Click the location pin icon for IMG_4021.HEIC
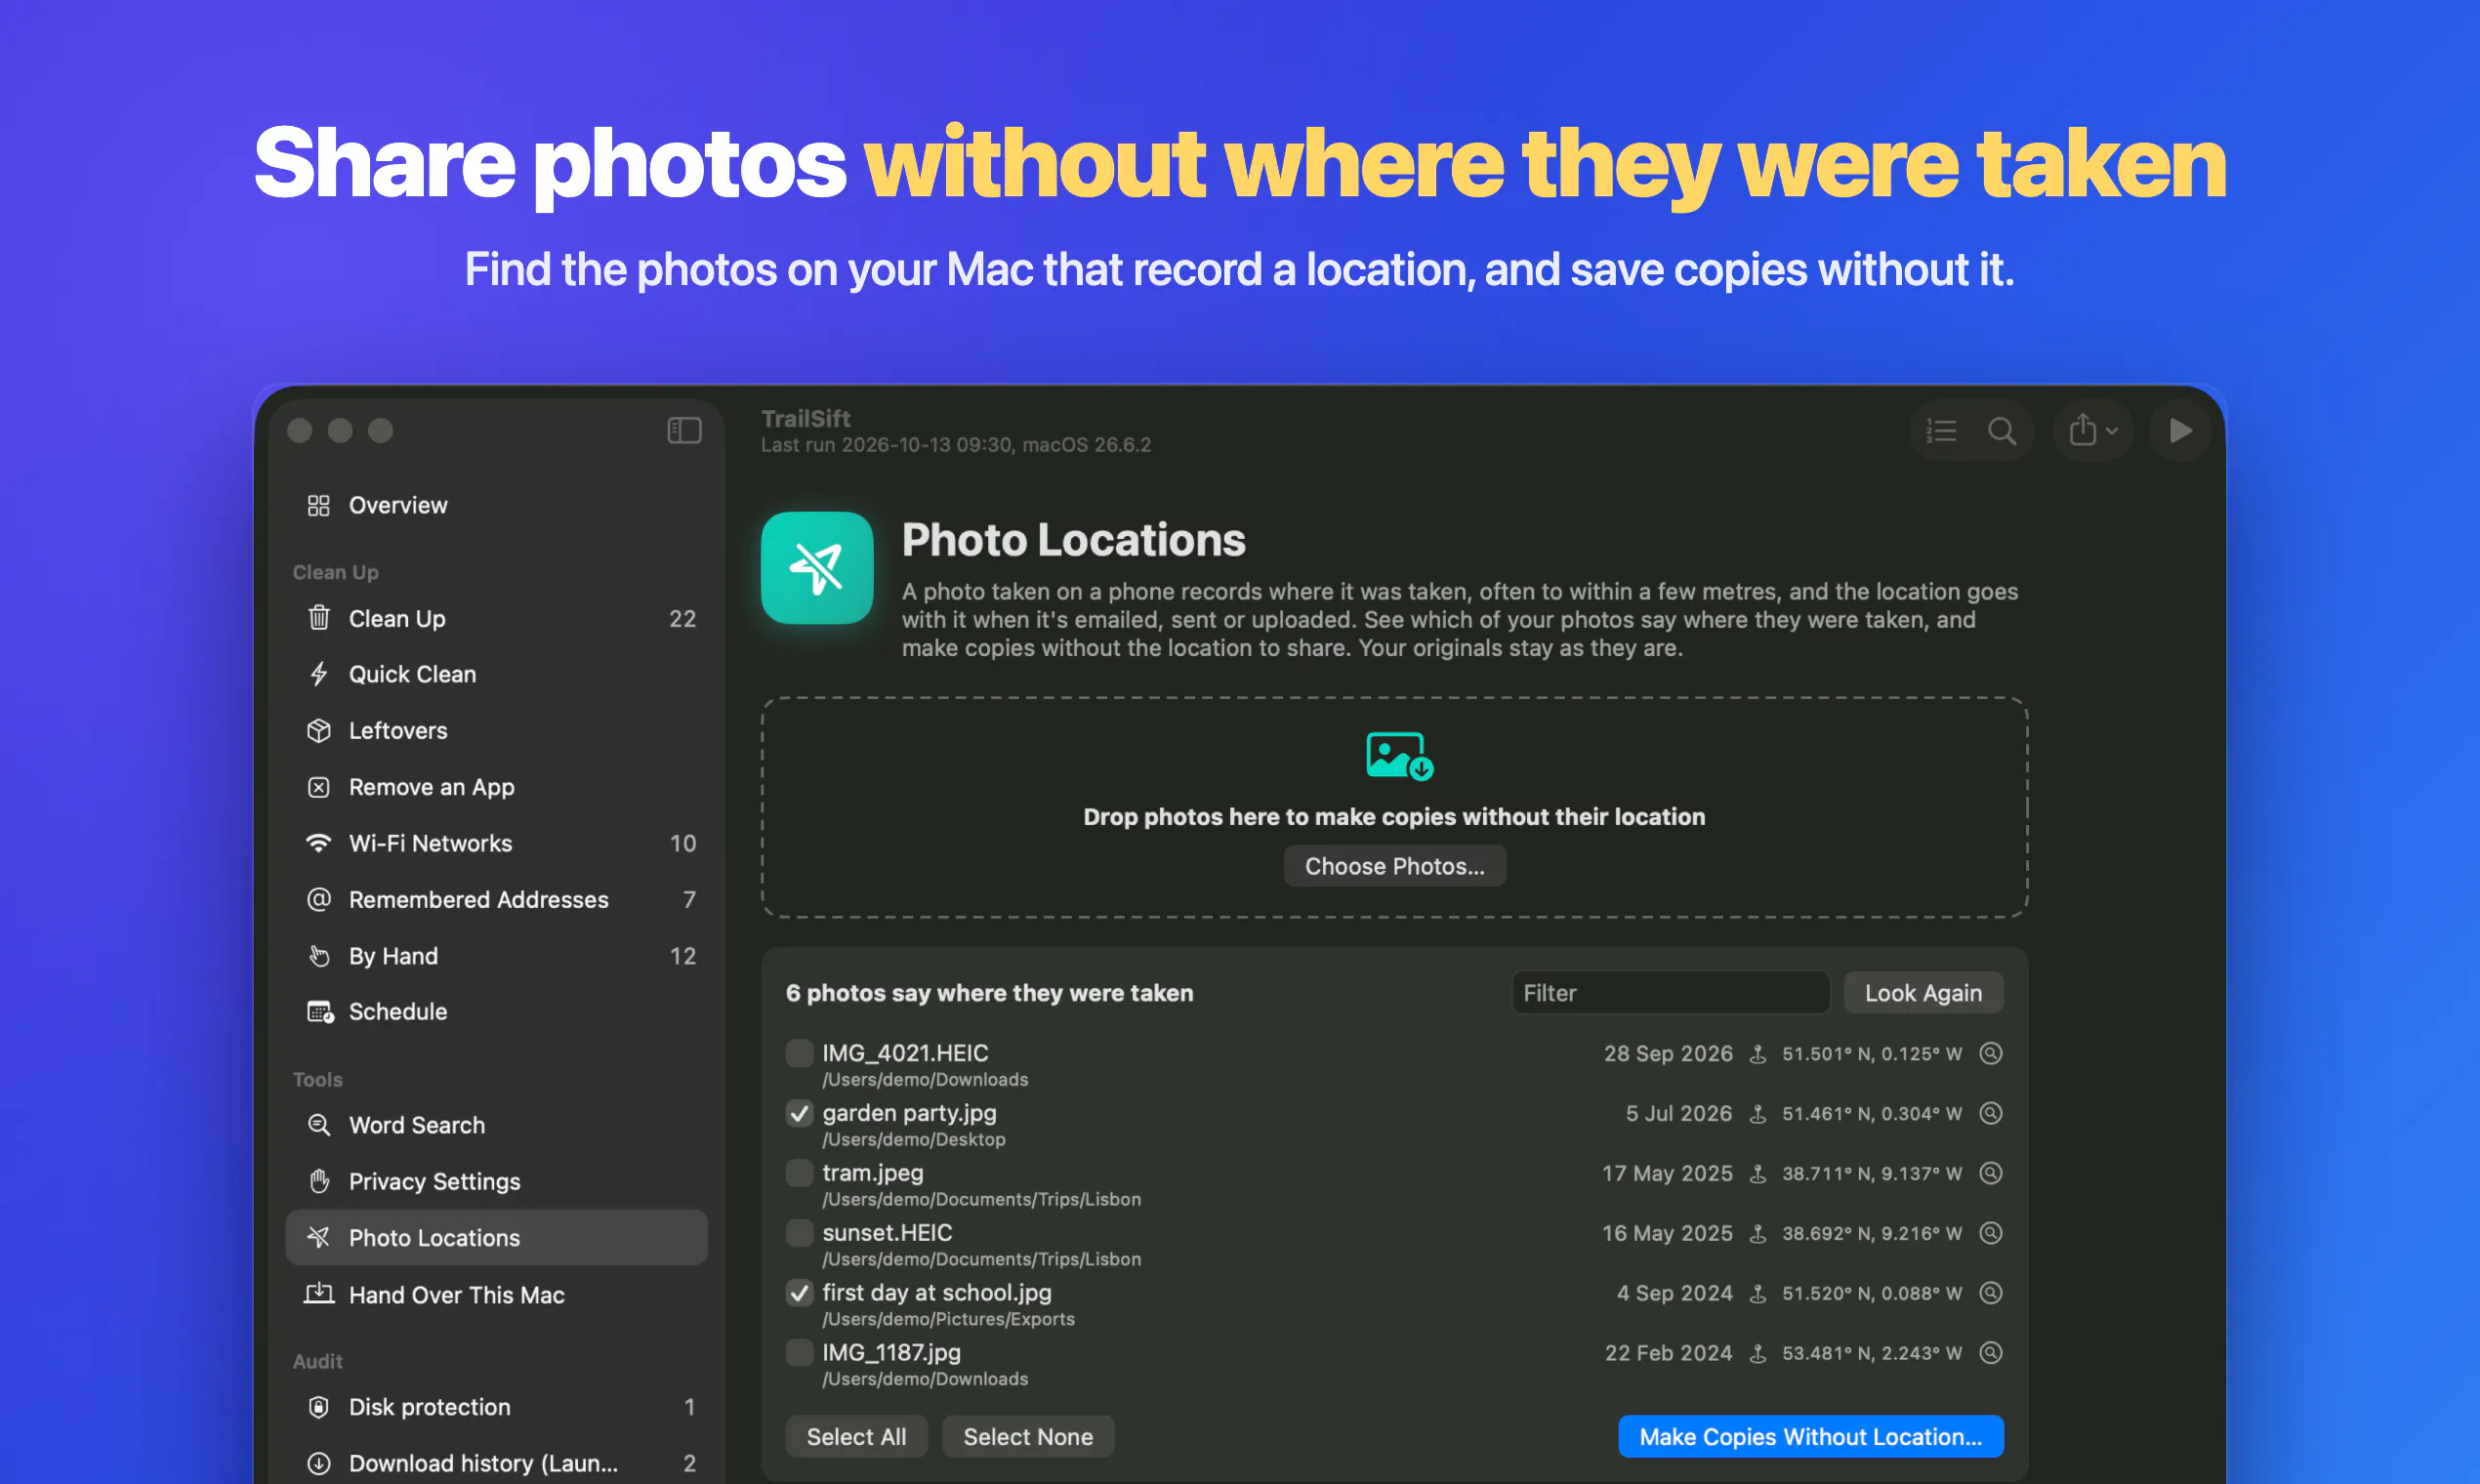This screenshot has height=1484, width=2480. (x=1757, y=1054)
